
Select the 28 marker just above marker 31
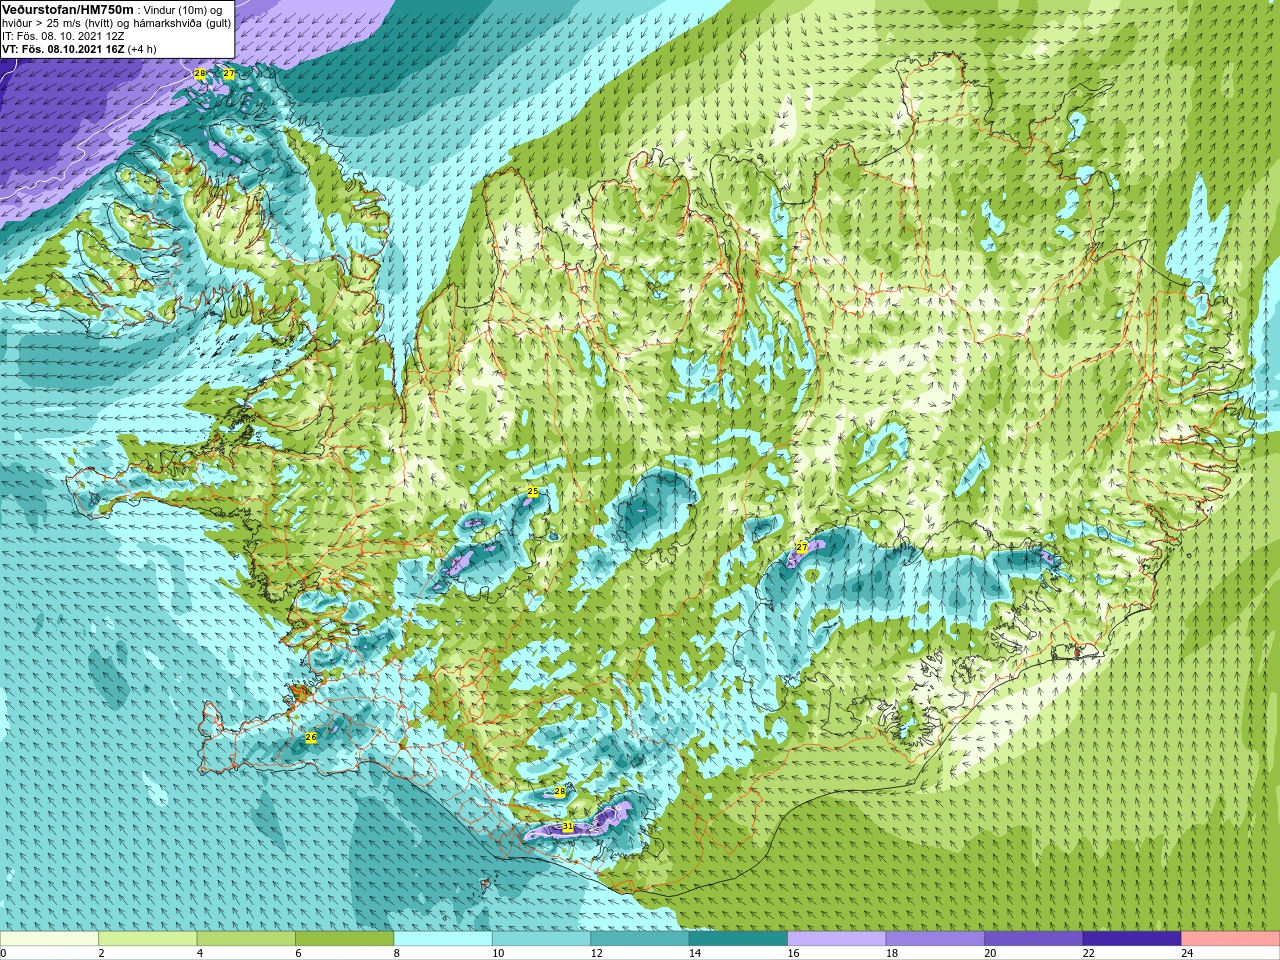[559, 791]
